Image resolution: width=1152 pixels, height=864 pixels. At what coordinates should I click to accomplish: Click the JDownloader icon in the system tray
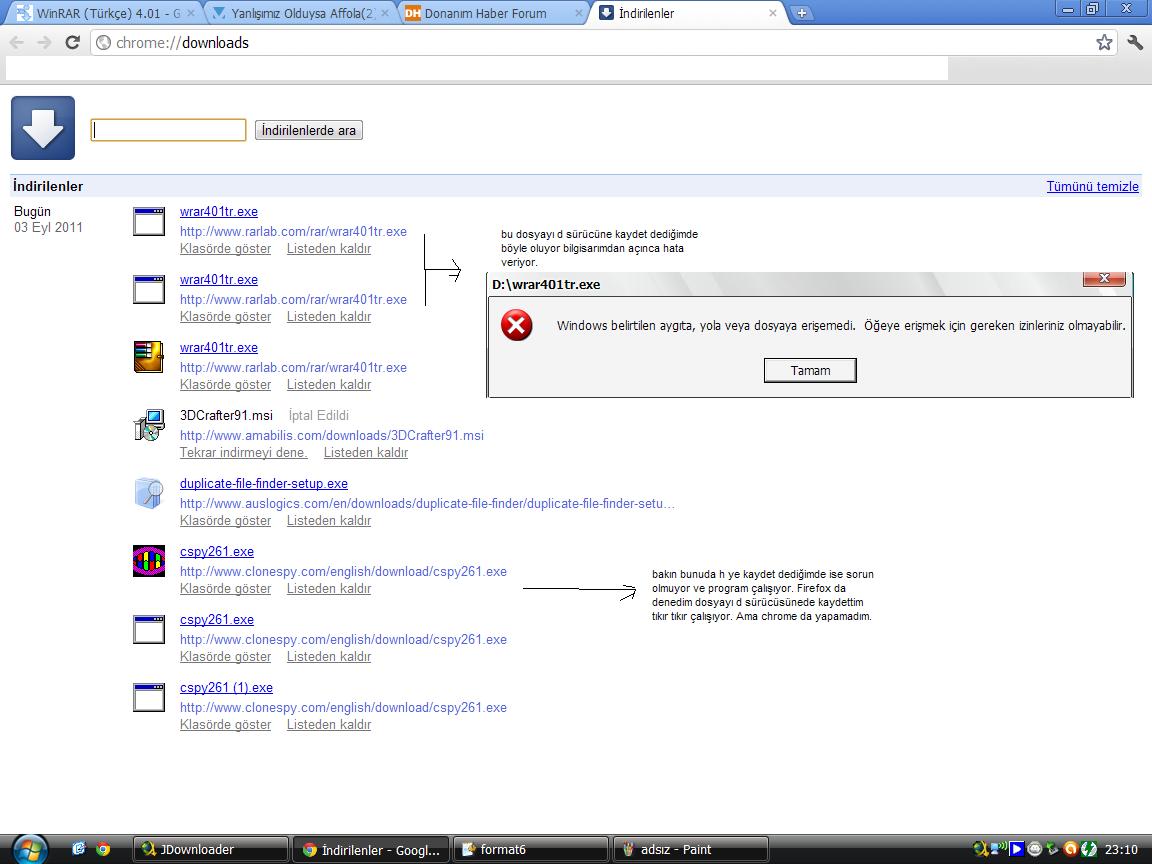(981, 849)
